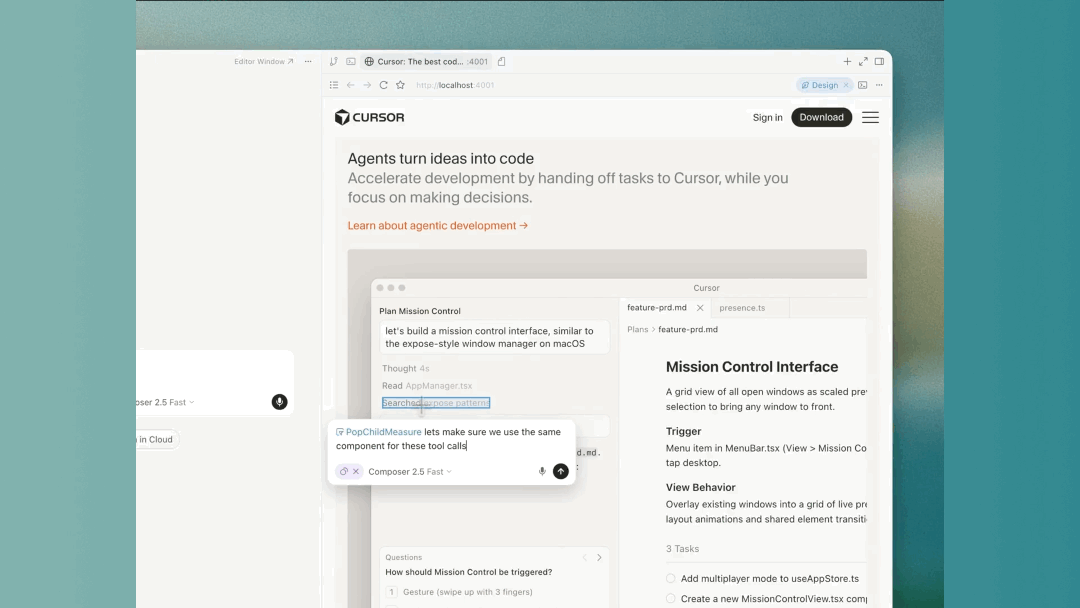Click the Thought 4s row

(x=406, y=368)
